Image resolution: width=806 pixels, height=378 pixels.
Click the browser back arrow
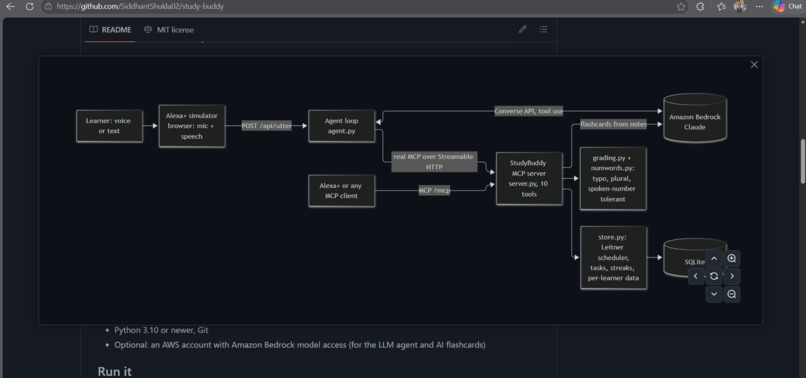[x=10, y=7]
